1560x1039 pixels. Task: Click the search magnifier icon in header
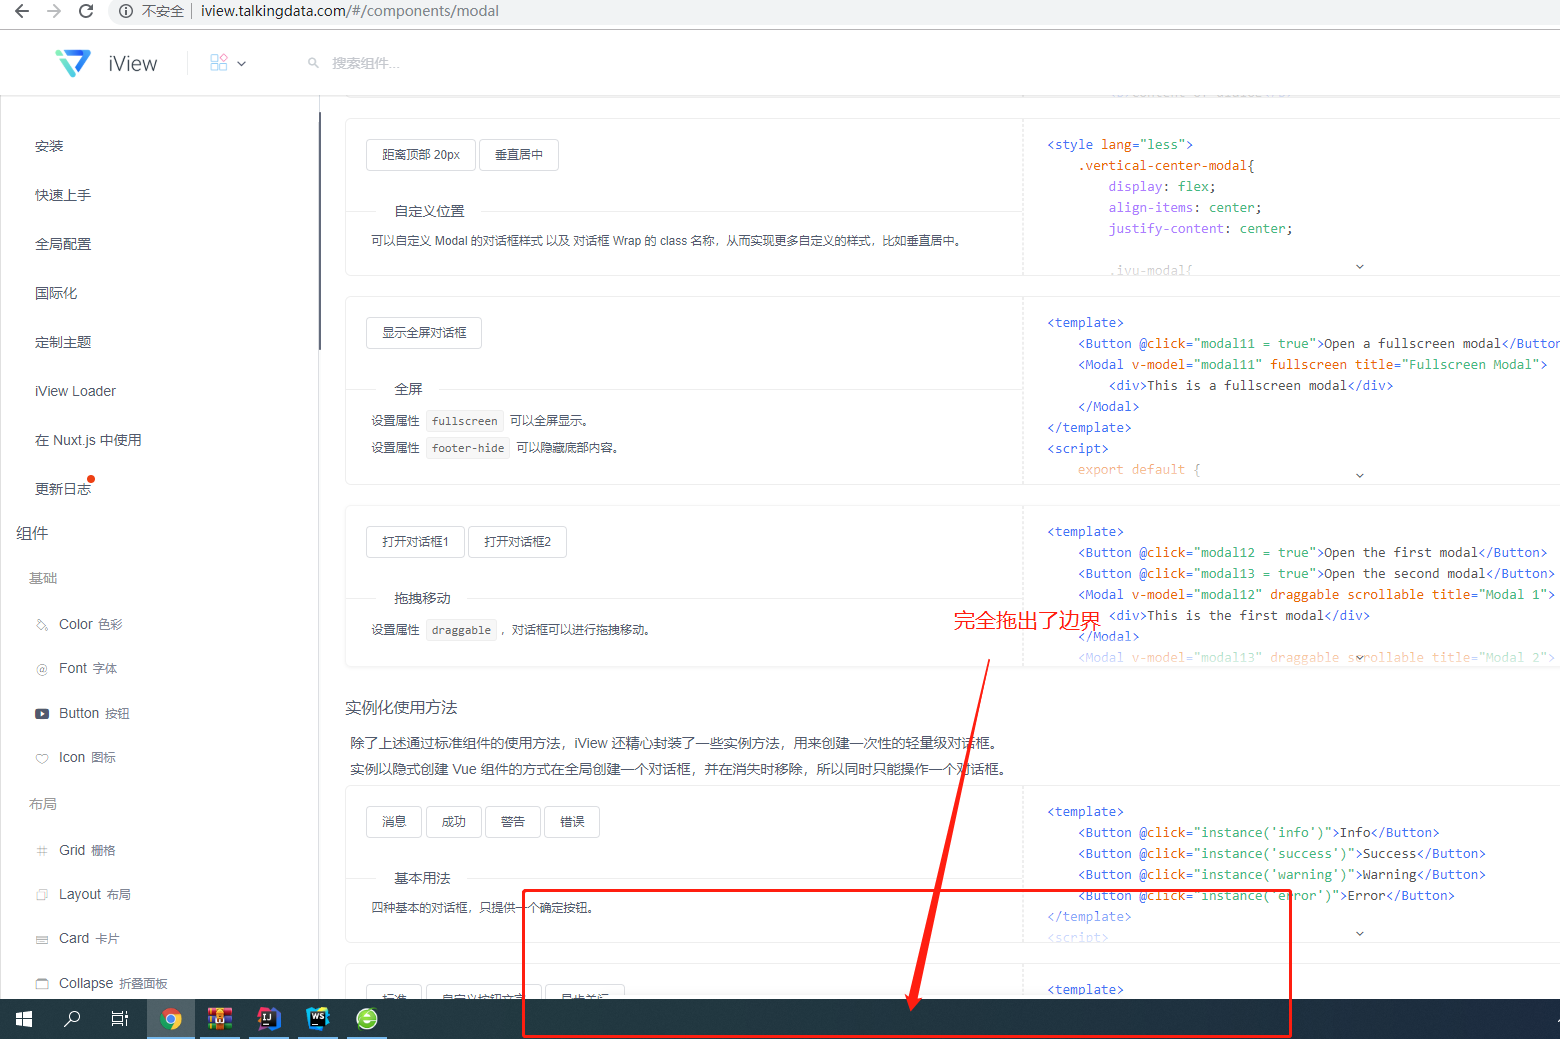click(x=312, y=62)
